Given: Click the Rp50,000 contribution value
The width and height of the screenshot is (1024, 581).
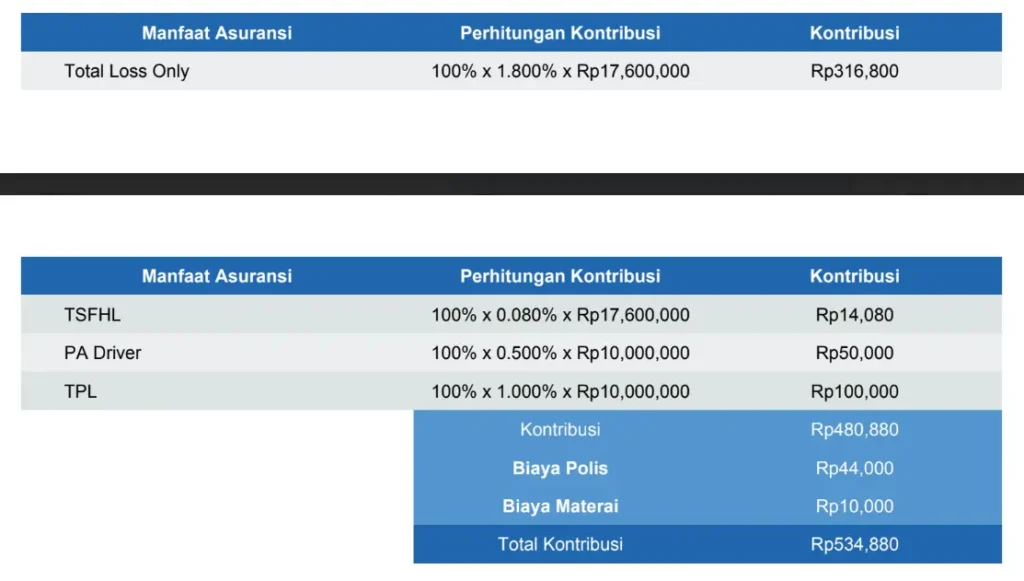Looking at the screenshot, I should 854,353.
